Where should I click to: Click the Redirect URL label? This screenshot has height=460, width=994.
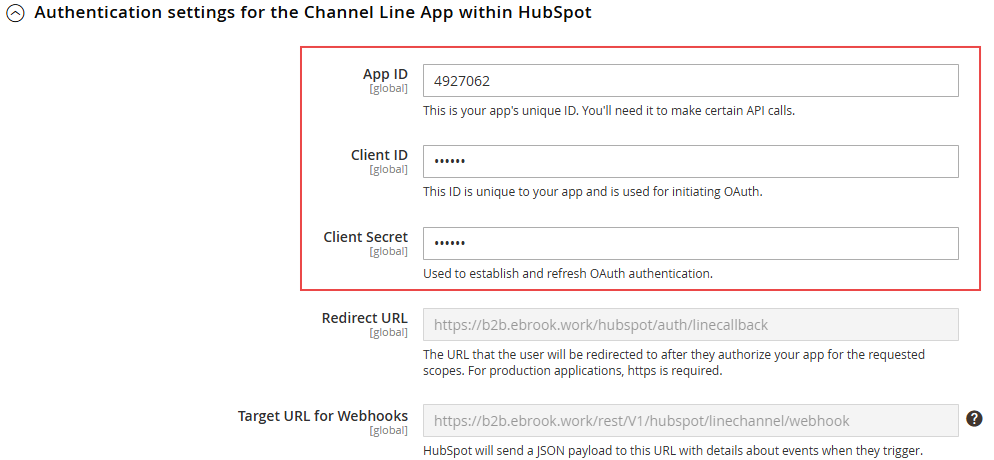point(365,318)
